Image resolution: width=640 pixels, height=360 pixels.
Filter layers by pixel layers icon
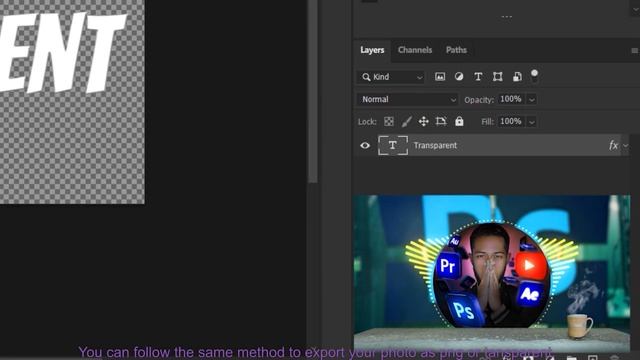click(x=440, y=77)
